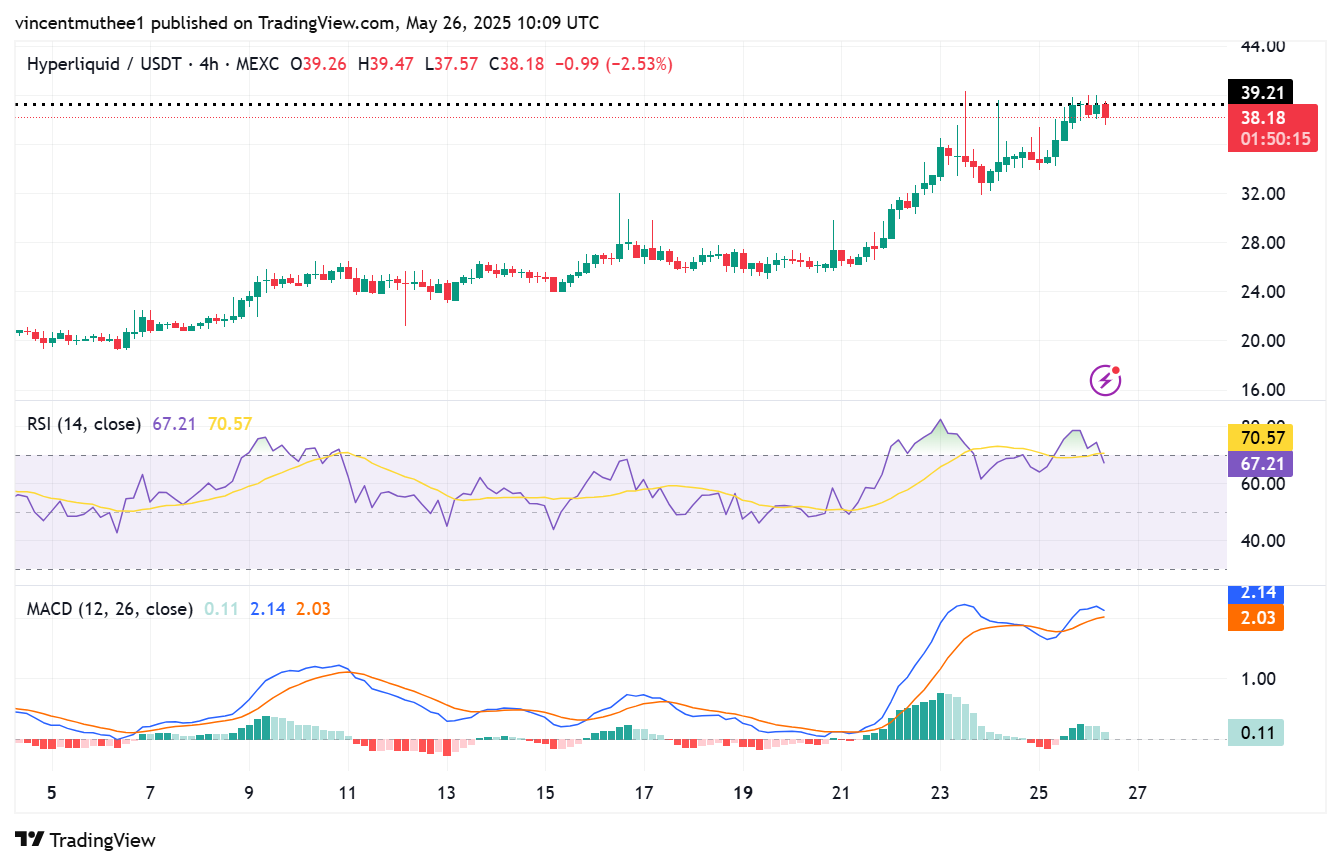Select the blue 2.14 MACD axis tag
This screenshot has width=1341, height=866.
(1255, 593)
